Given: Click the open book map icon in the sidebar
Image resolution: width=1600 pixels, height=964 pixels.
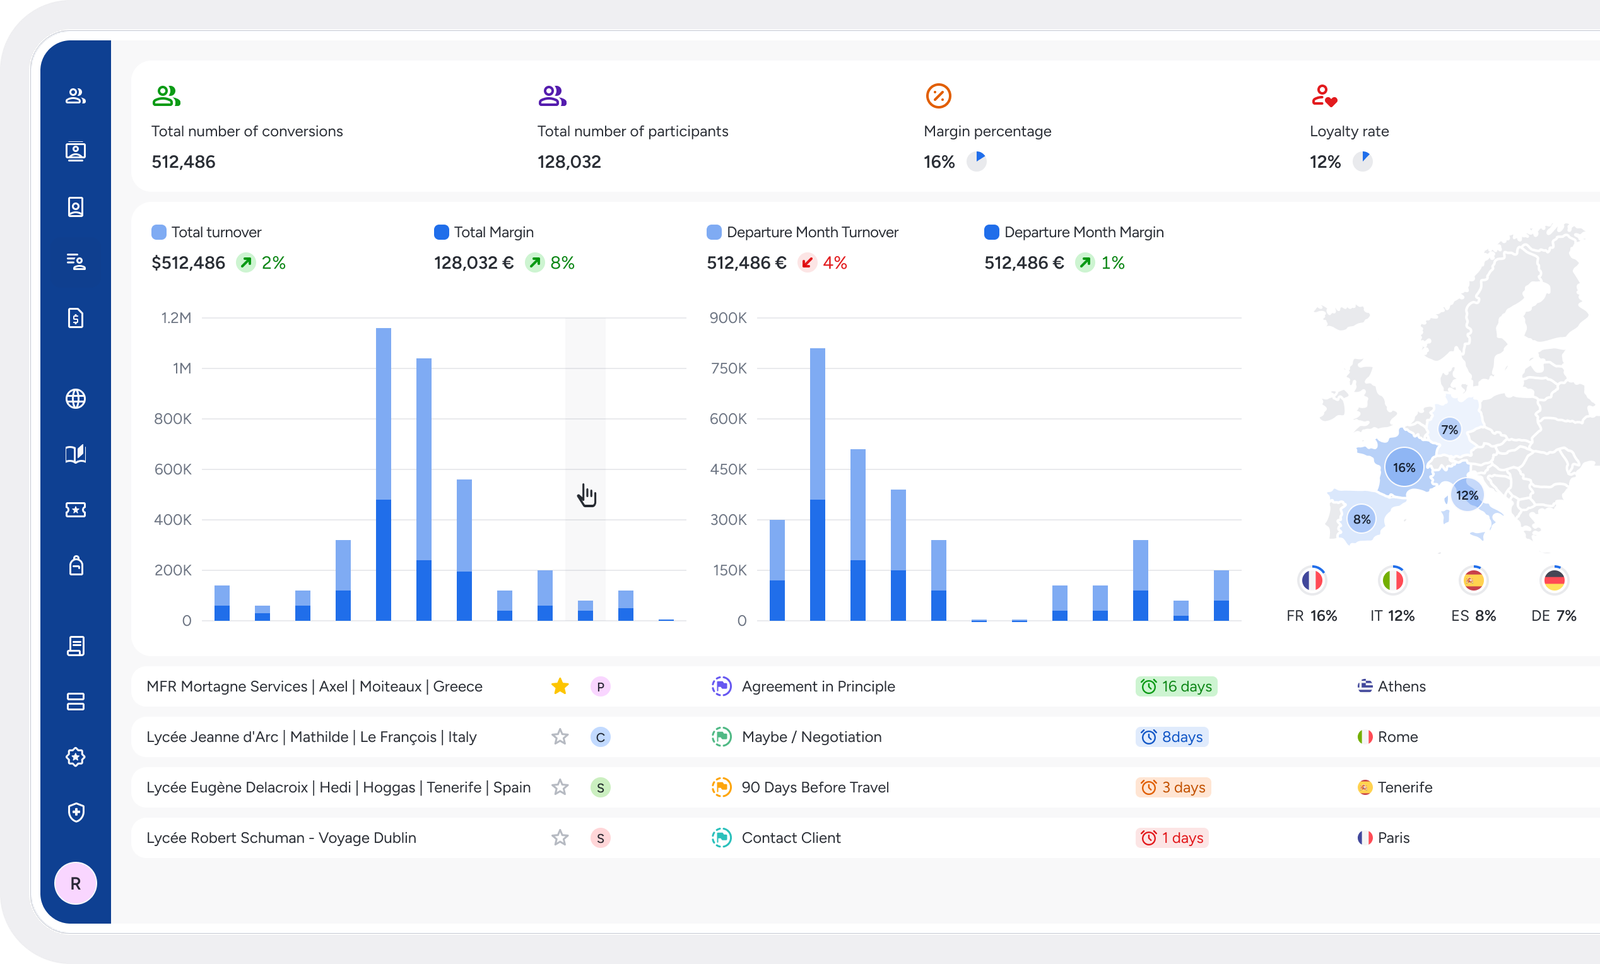Looking at the screenshot, I should [75, 454].
